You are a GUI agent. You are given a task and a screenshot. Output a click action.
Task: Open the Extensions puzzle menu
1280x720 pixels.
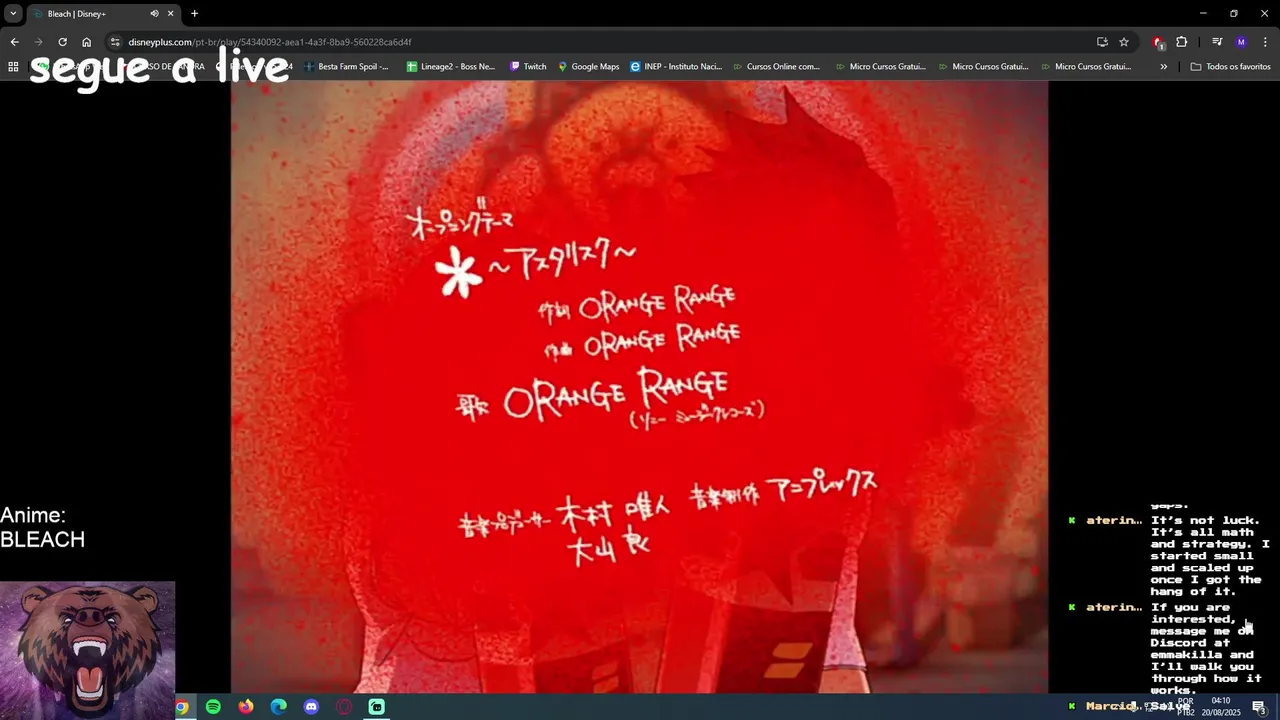click(x=1182, y=42)
